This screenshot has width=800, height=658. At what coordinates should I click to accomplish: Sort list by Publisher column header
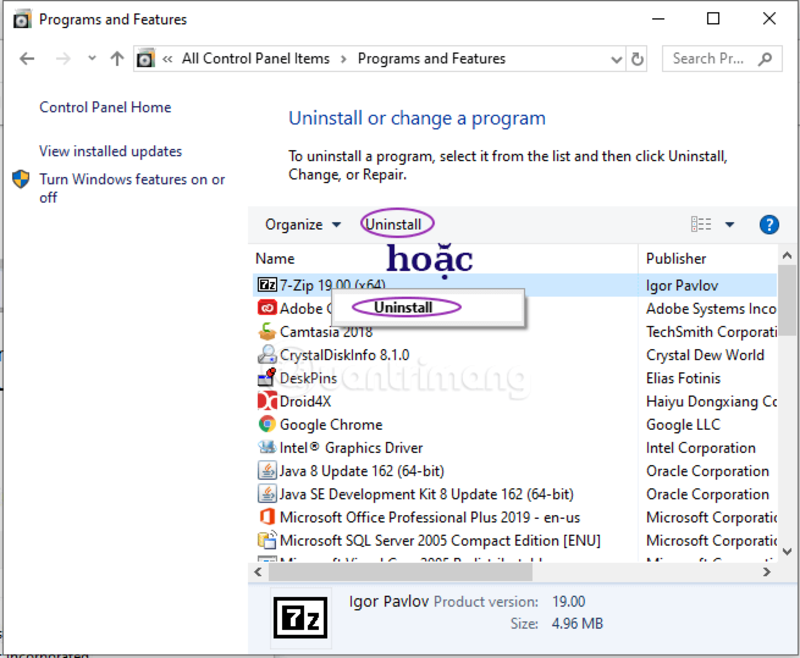pyautogui.click(x=676, y=258)
